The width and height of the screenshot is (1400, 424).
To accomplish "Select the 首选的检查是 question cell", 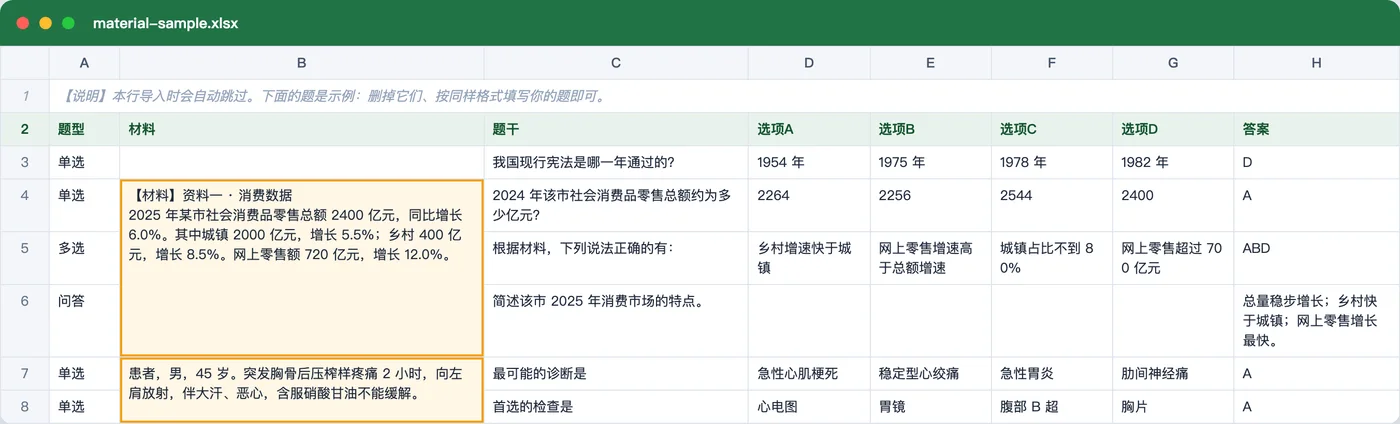I will [616, 407].
